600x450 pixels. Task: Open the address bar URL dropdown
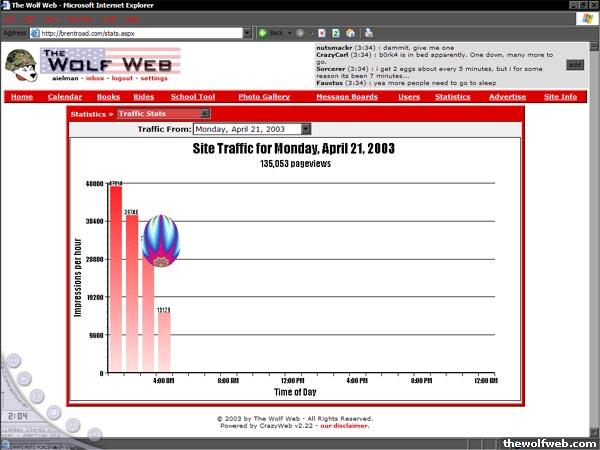pyautogui.click(x=247, y=33)
